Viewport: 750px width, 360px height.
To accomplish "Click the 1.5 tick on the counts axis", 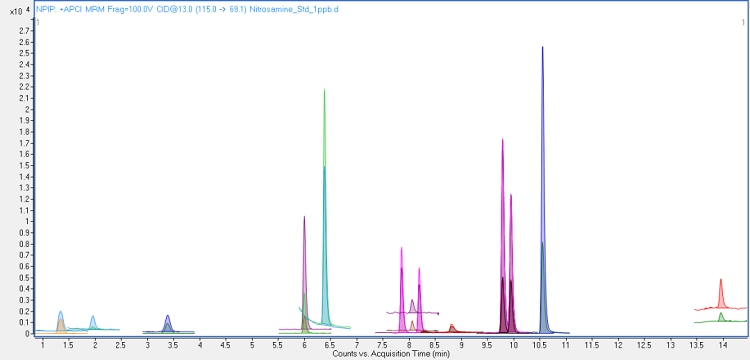I will pos(25,165).
